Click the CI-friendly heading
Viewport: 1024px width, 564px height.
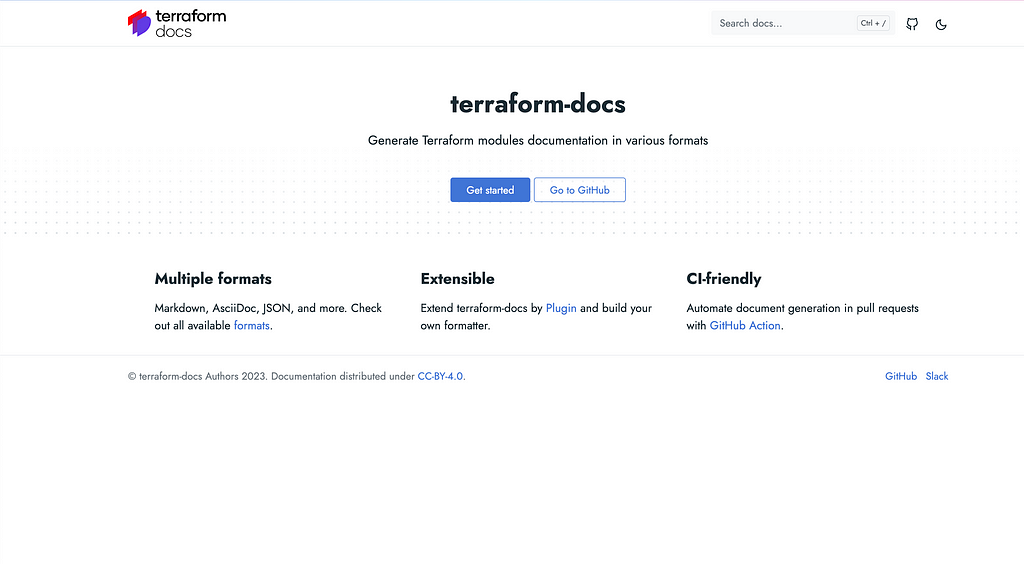click(x=724, y=279)
